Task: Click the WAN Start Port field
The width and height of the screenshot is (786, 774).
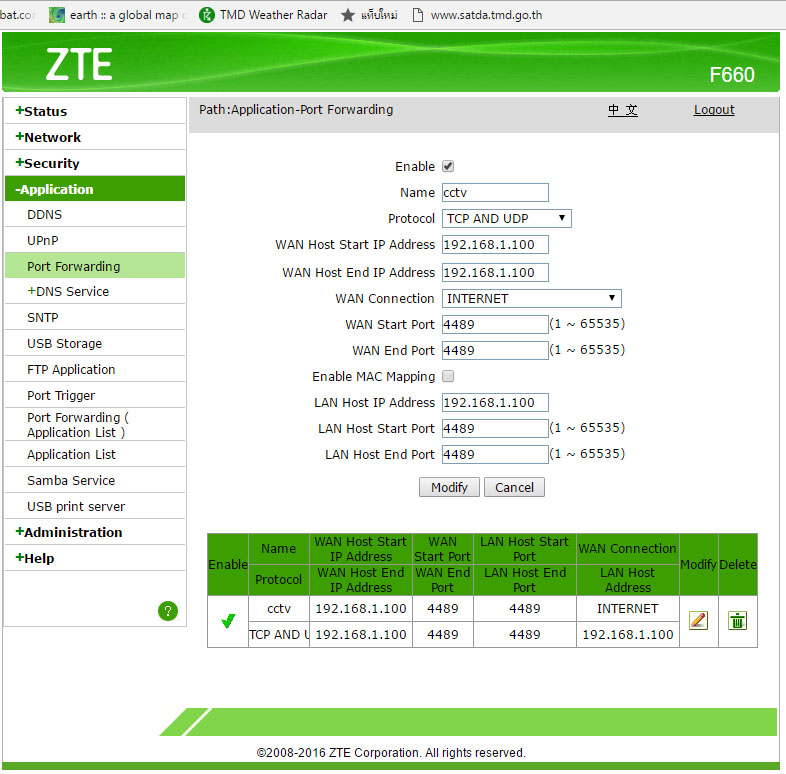Action: [x=495, y=324]
